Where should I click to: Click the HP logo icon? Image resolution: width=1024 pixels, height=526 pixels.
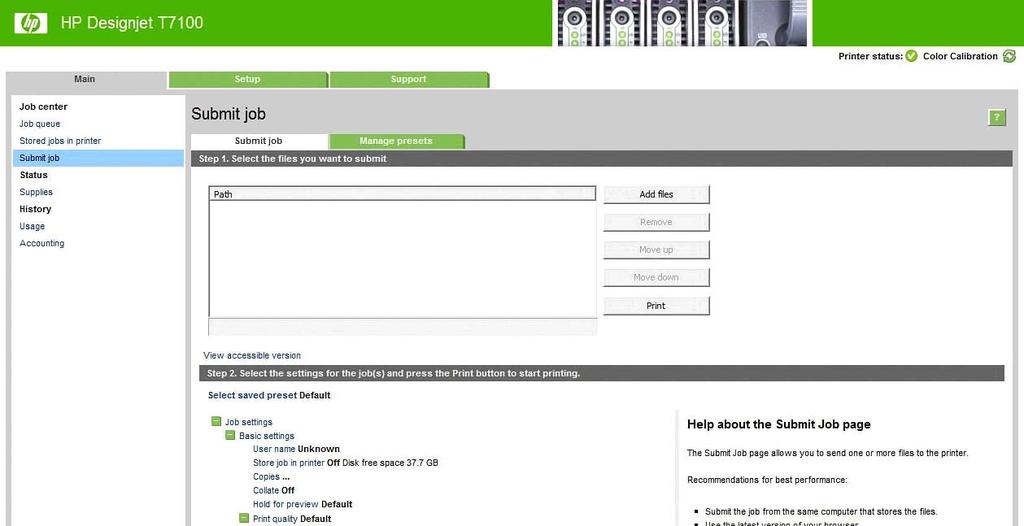tap(31, 23)
